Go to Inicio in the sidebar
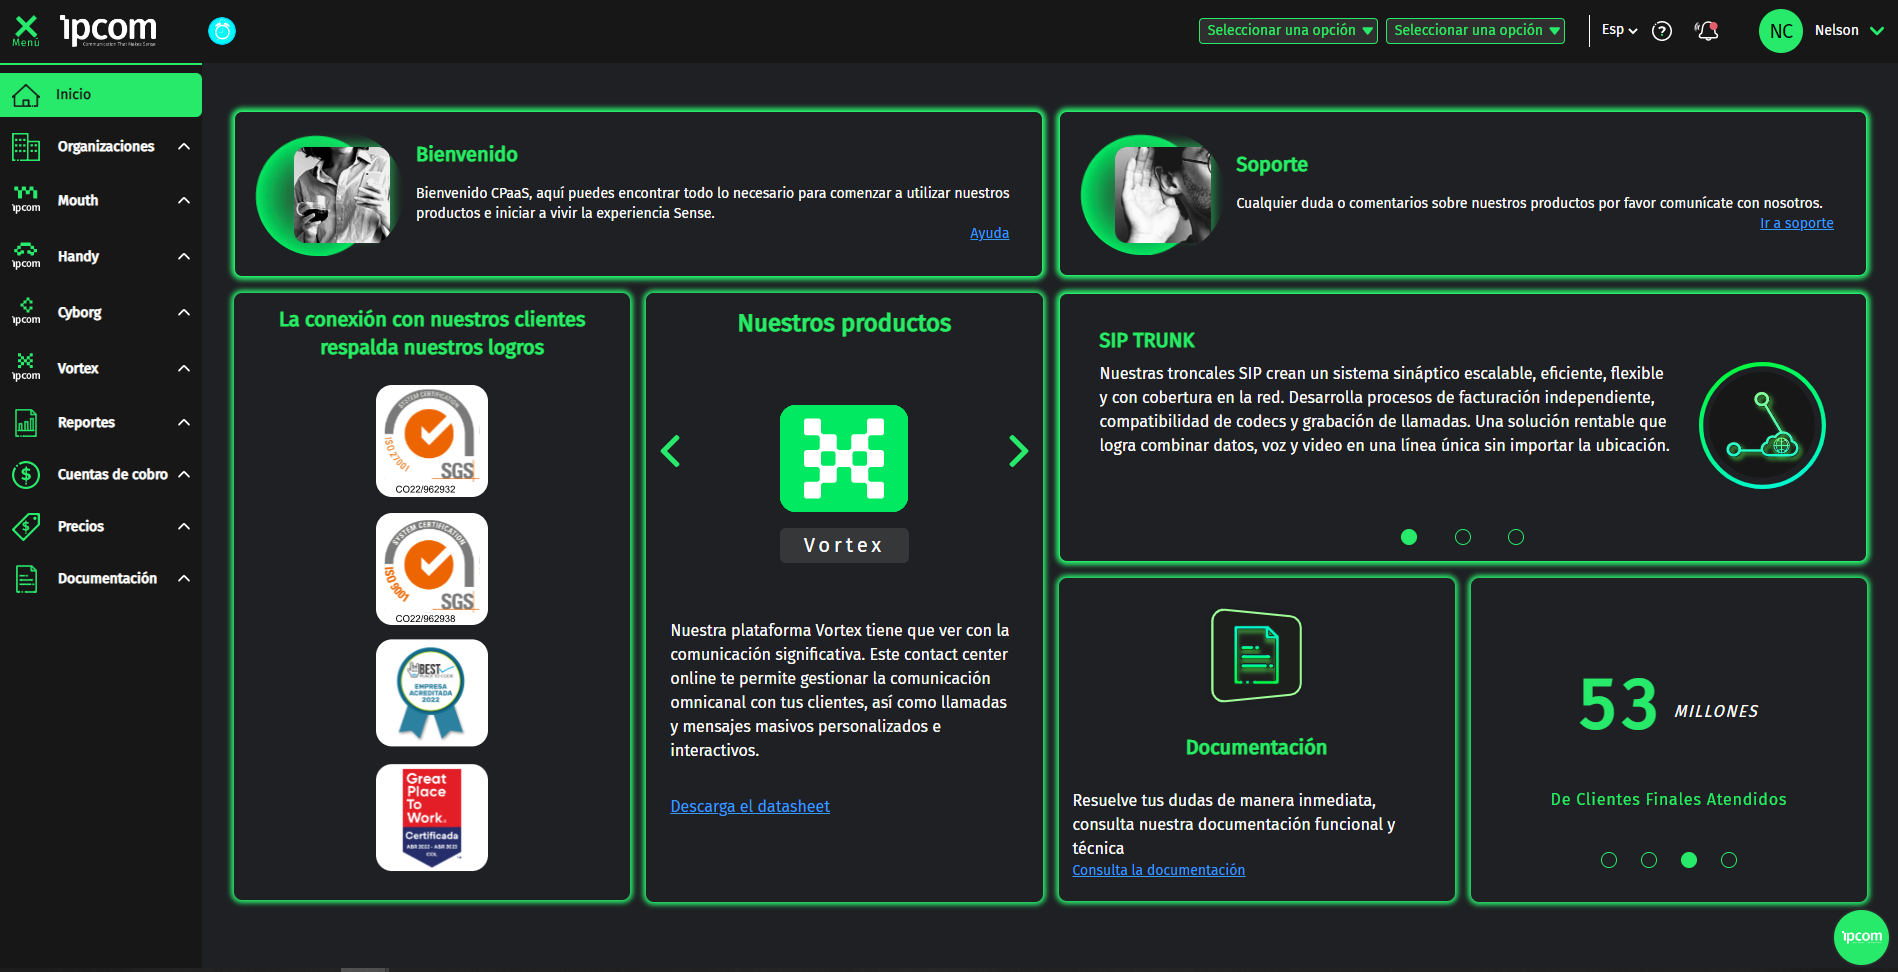This screenshot has width=1898, height=972. (x=101, y=95)
